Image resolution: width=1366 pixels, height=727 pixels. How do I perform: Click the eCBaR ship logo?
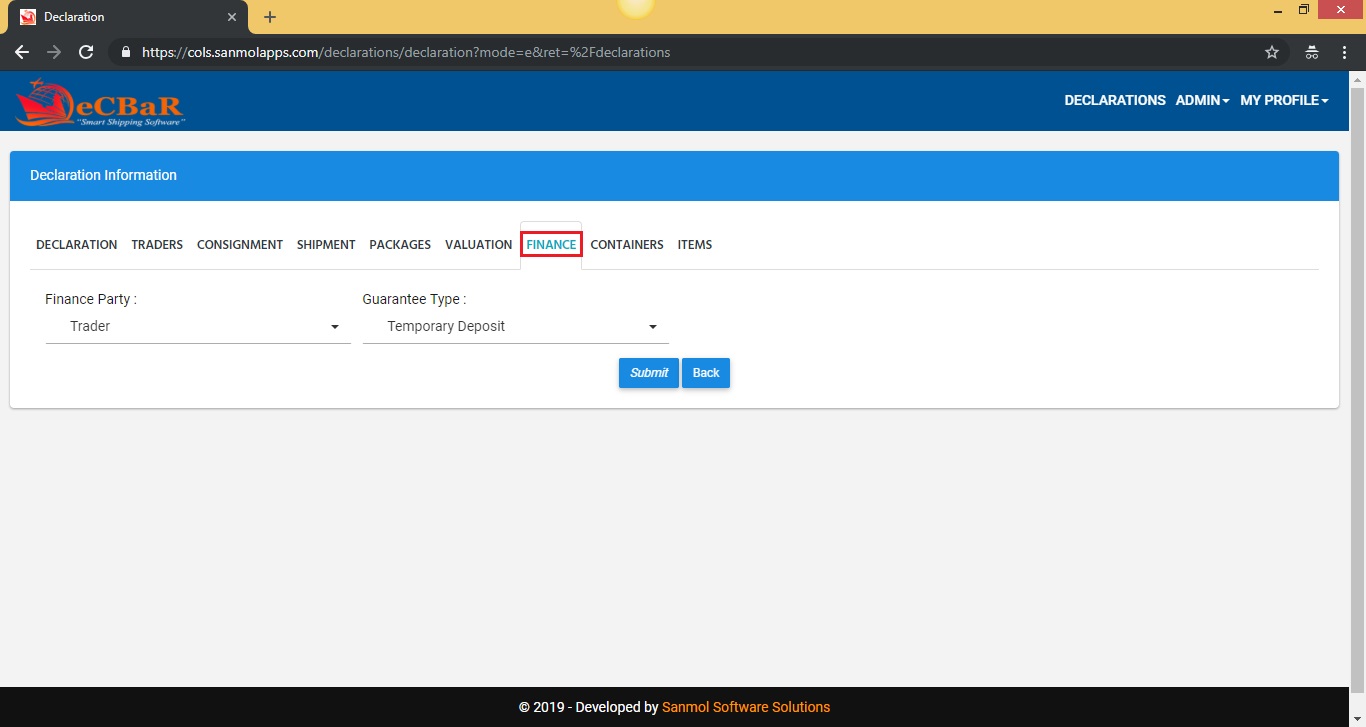point(100,102)
